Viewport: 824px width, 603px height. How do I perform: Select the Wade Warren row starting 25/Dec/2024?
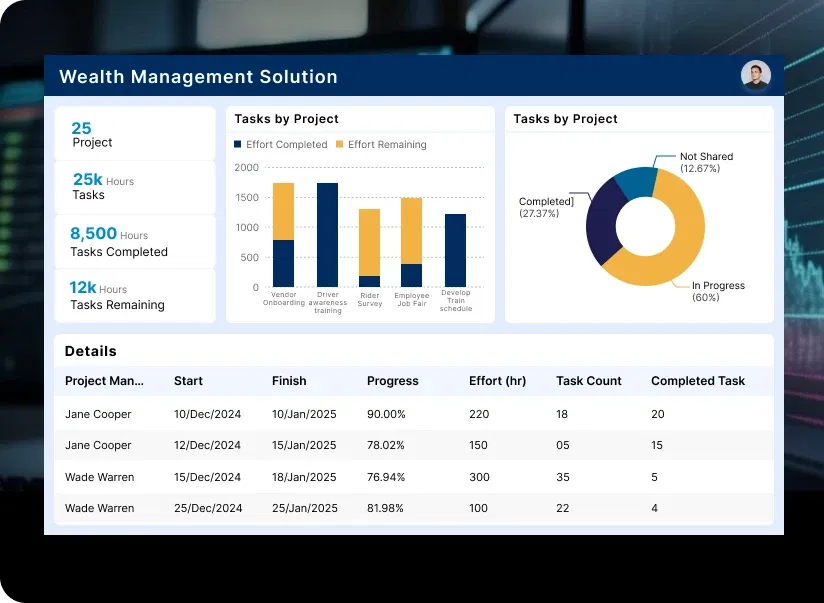point(412,508)
